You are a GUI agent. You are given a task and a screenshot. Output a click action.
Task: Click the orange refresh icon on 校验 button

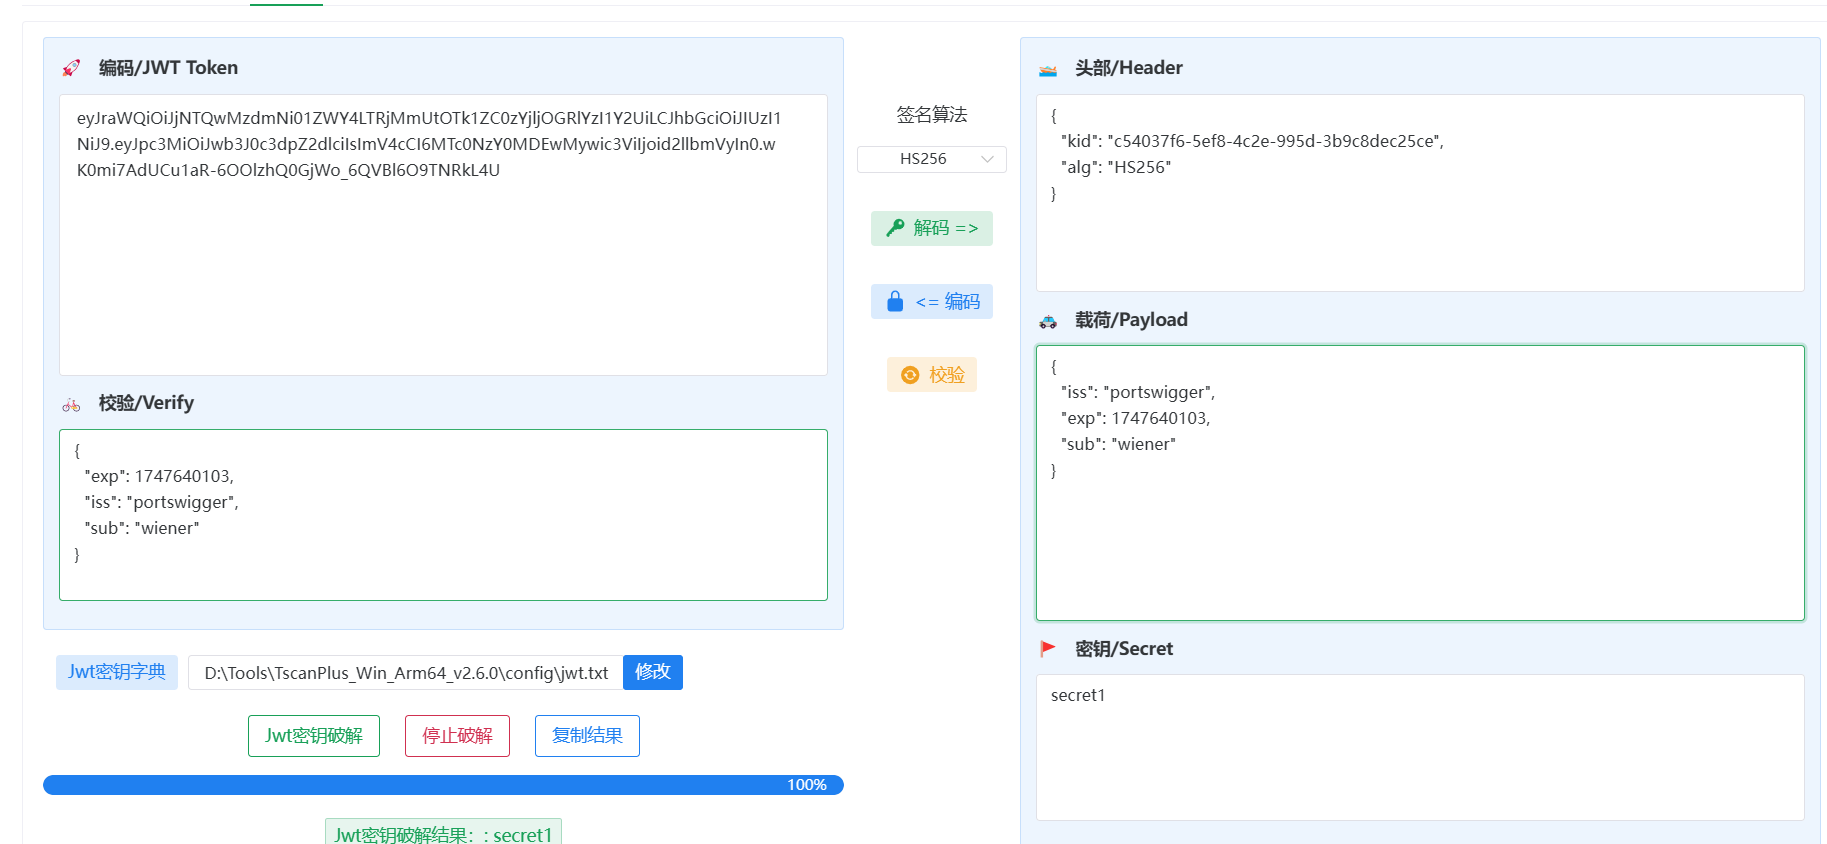[910, 375]
